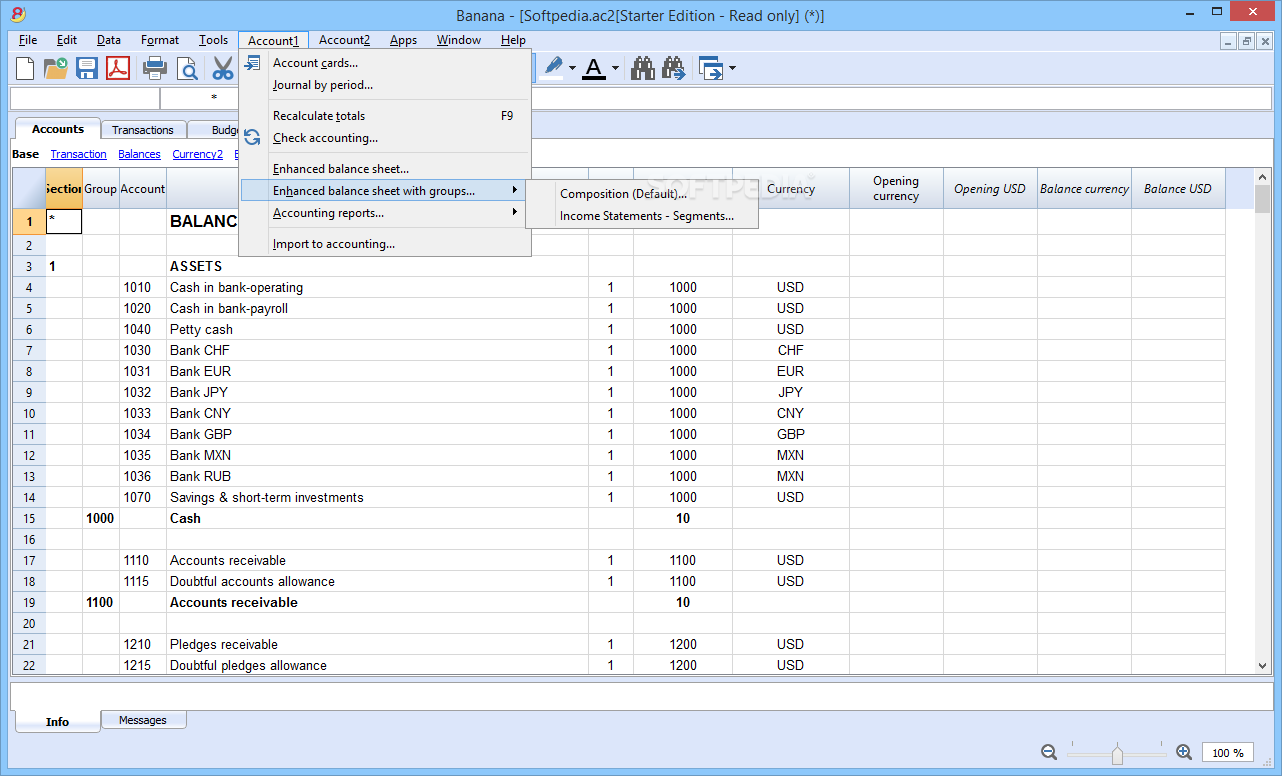Image resolution: width=1282 pixels, height=776 pixels.
Task: Click the CHF currency cell
Action: click(790, 350)
